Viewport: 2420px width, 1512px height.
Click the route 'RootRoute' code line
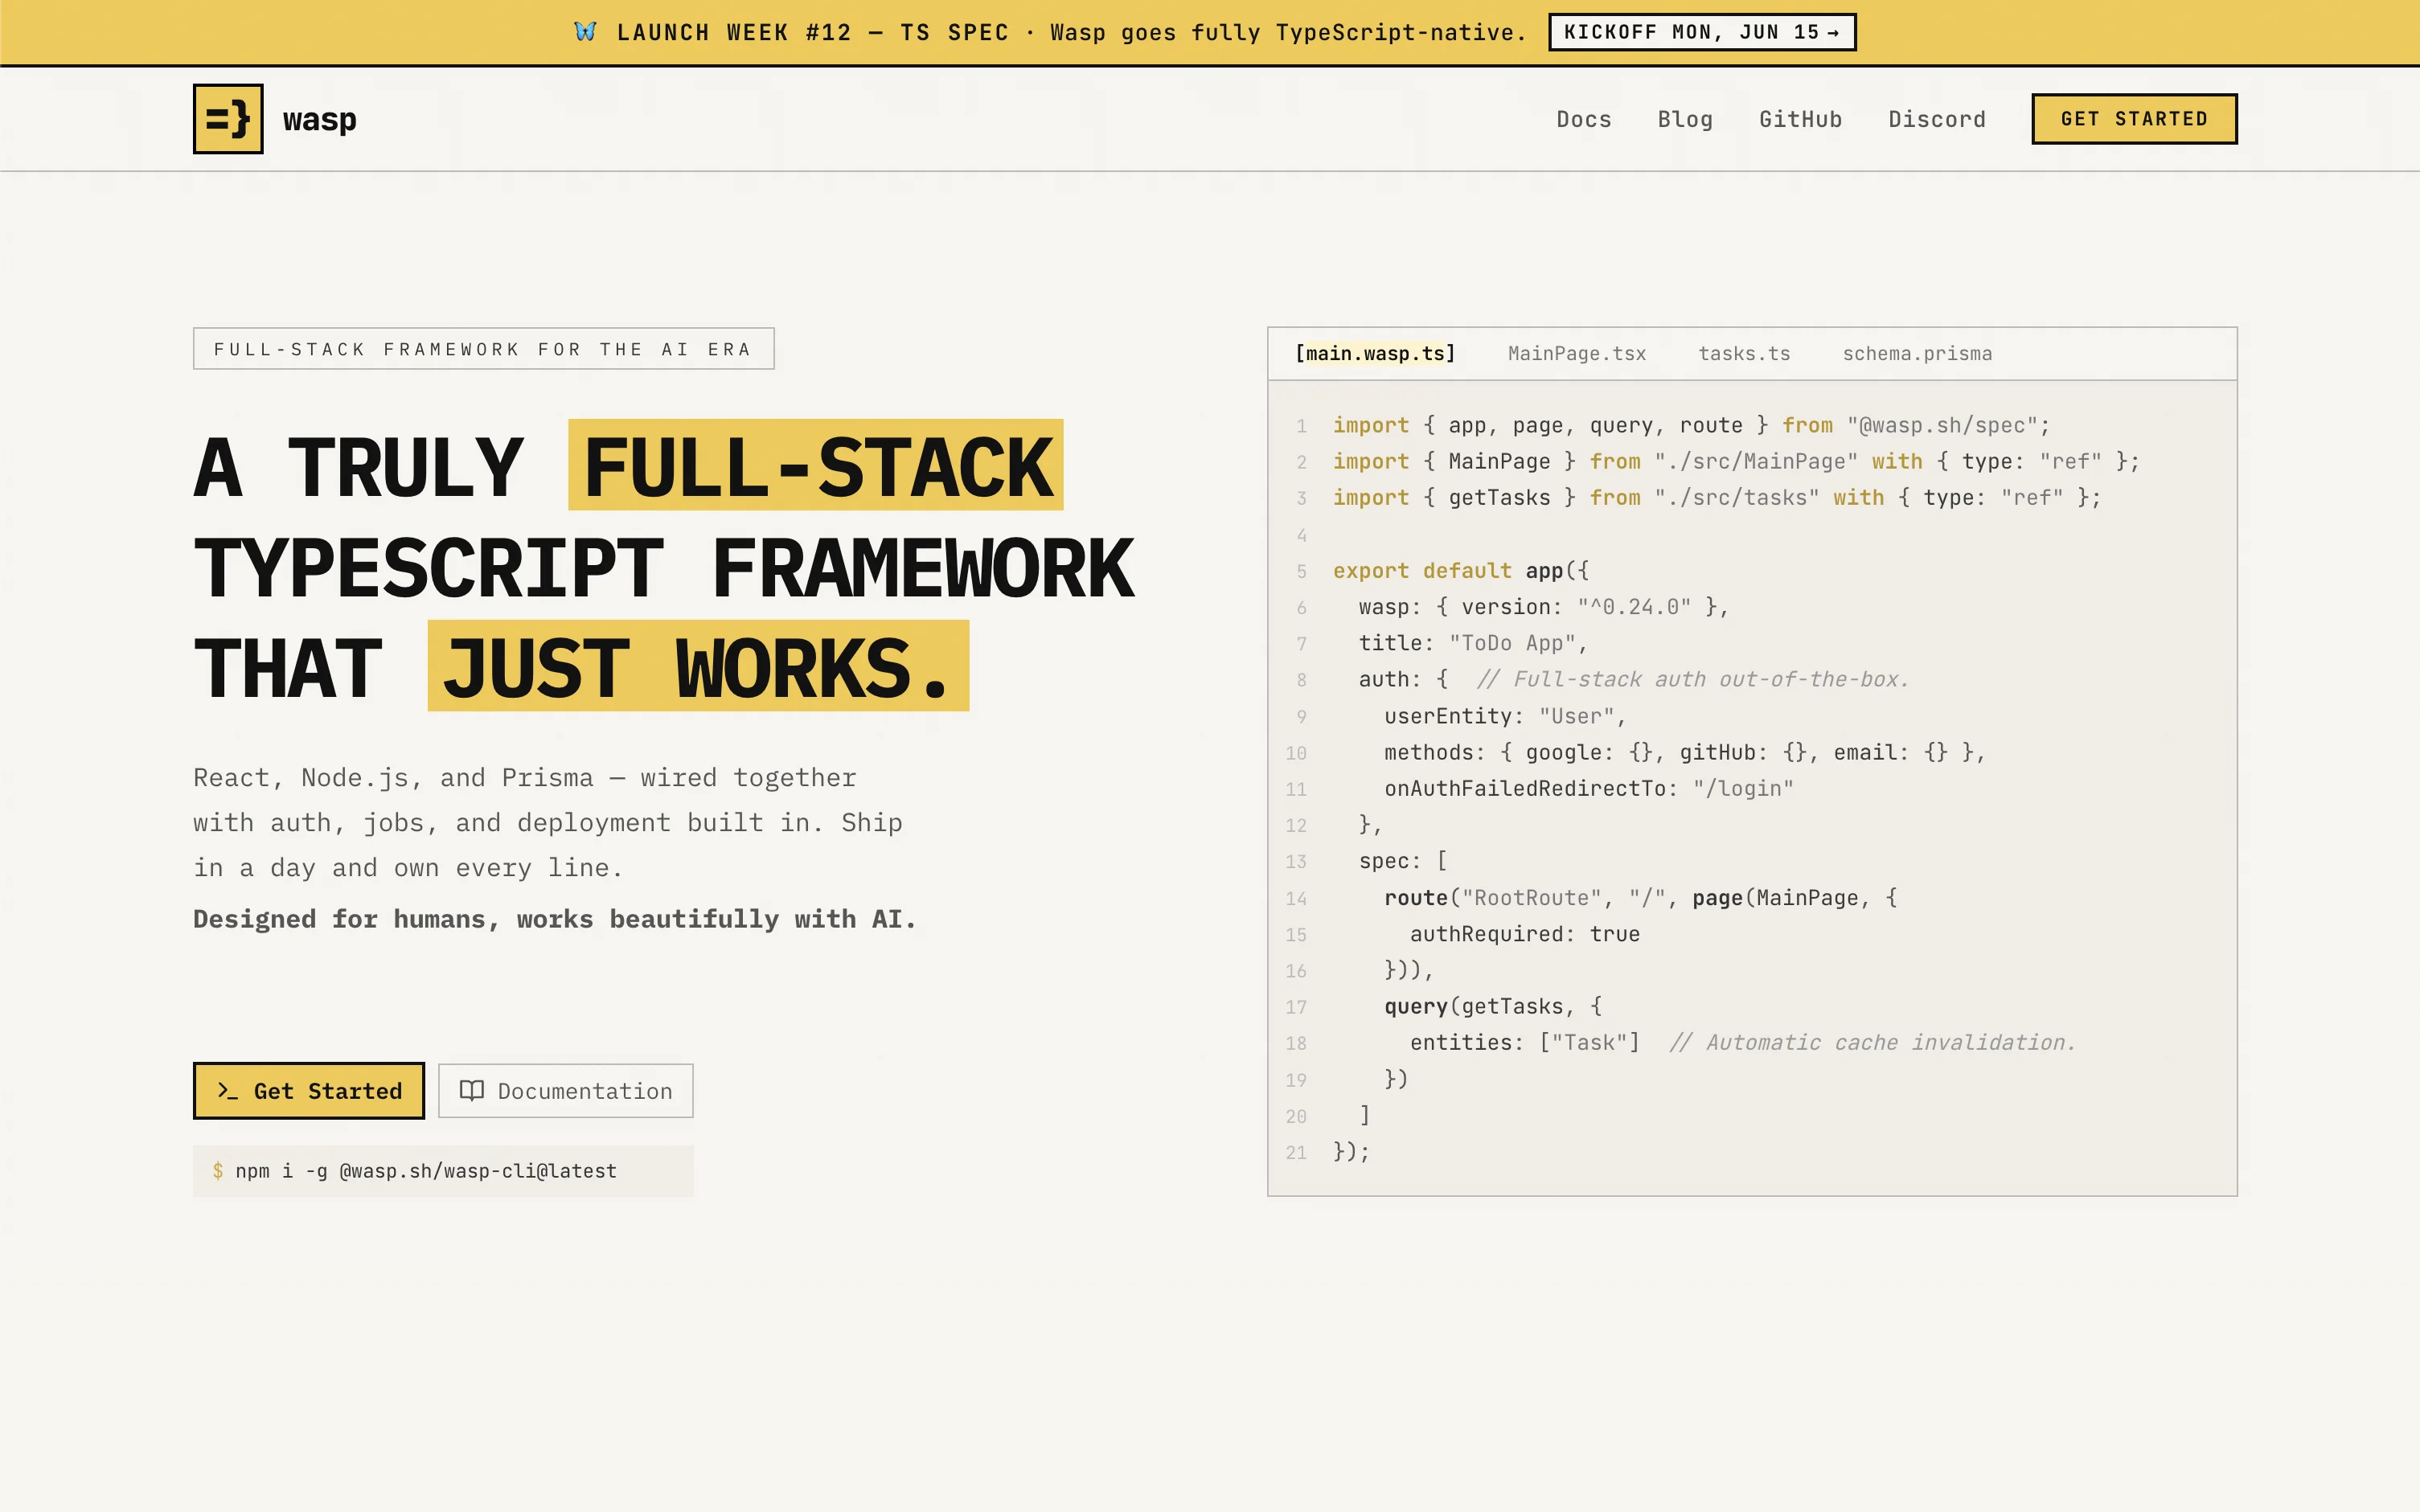click(1640, 898)
